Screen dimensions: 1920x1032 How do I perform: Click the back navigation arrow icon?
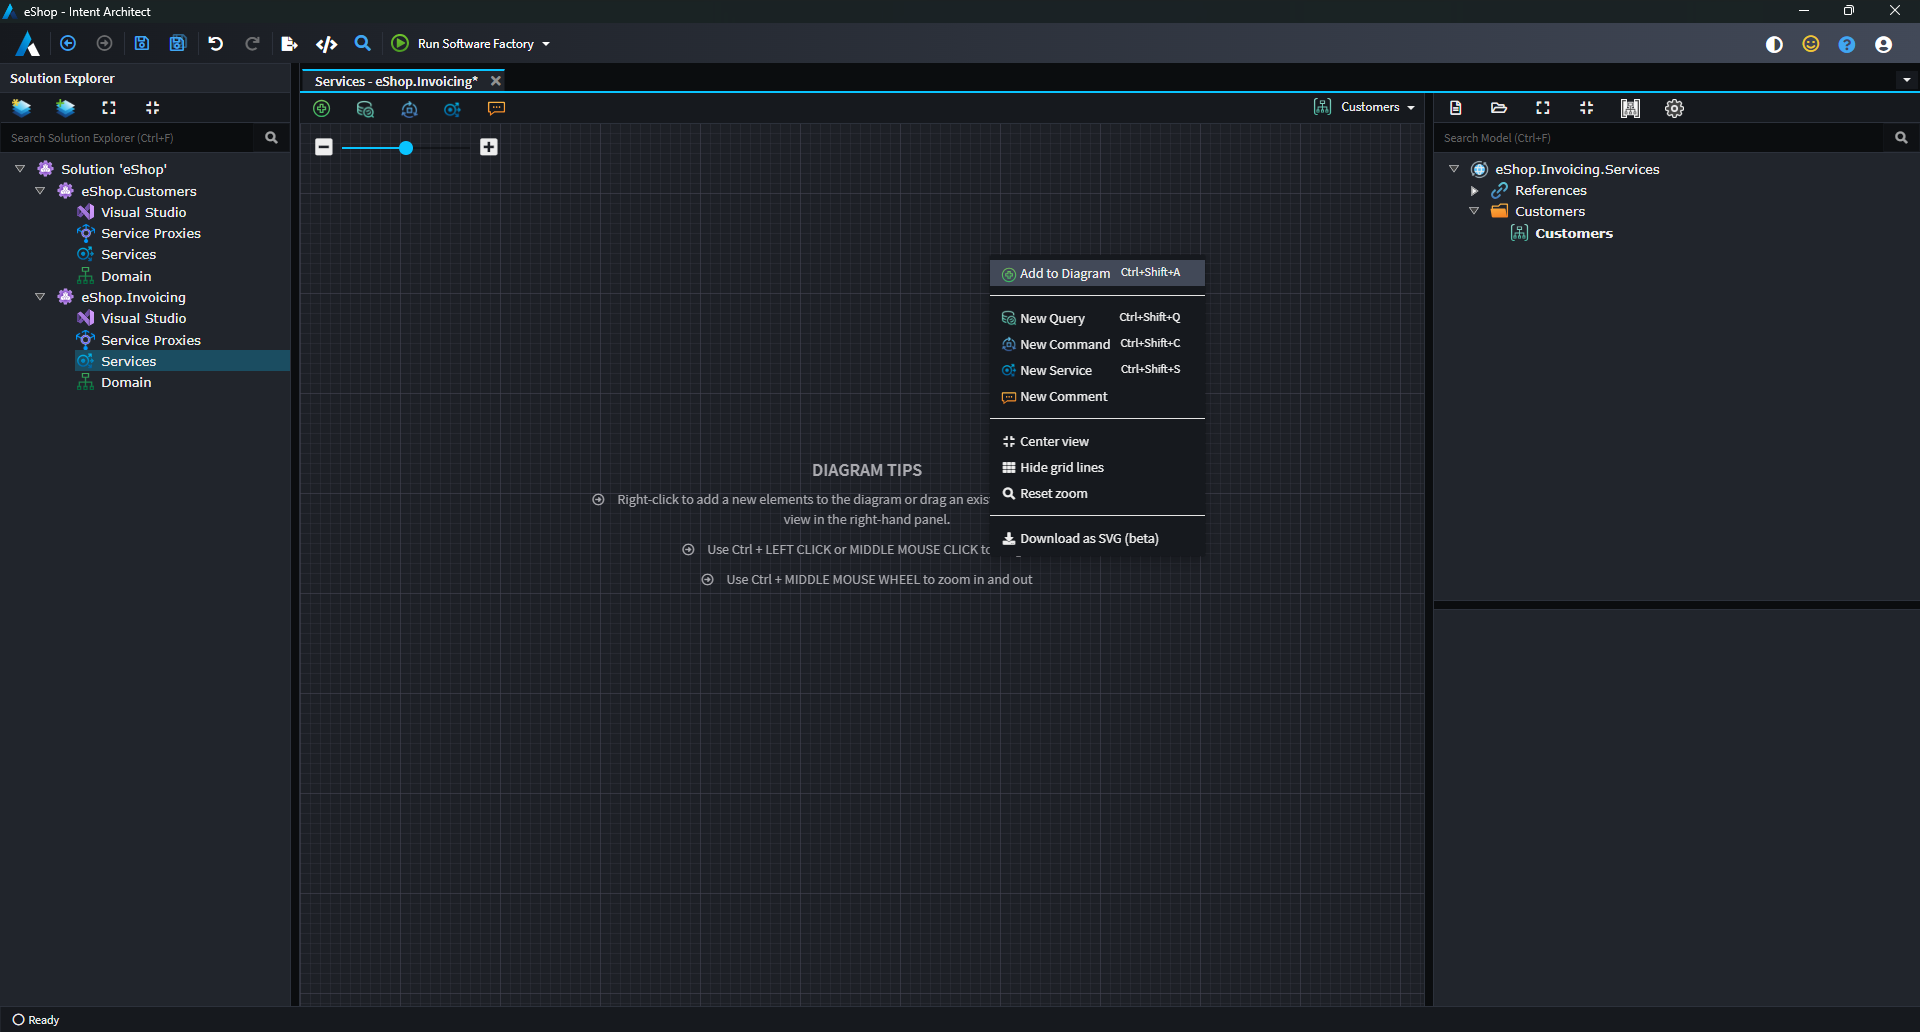[x=68, y=44]
